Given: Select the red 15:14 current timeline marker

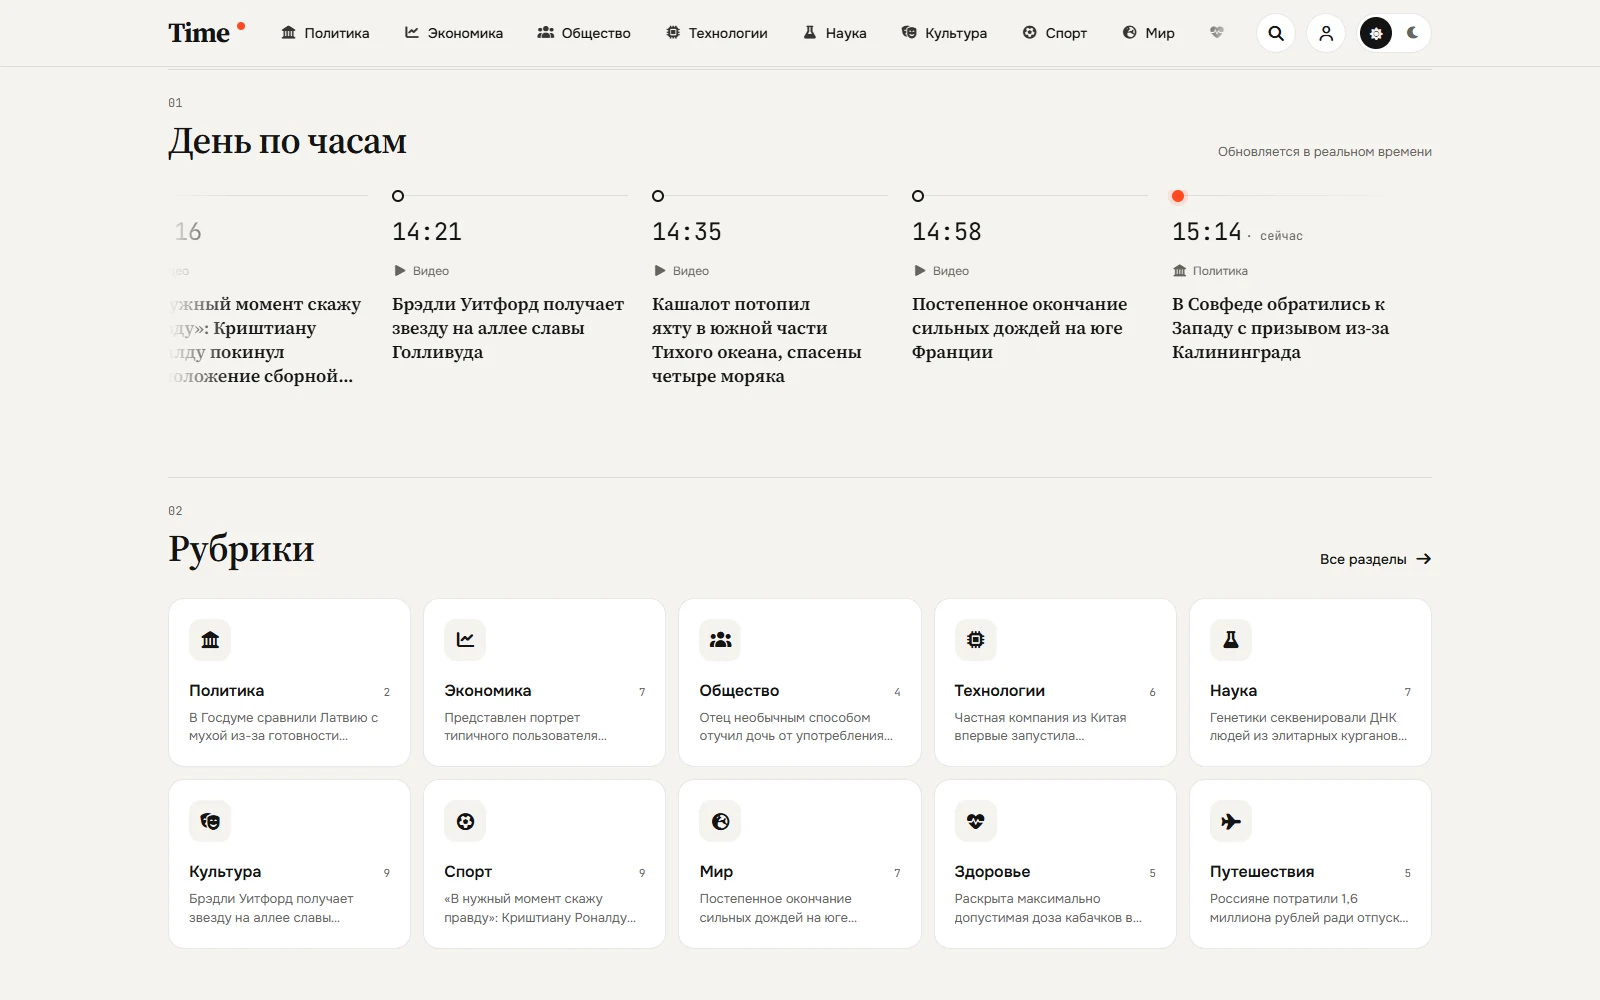Looking at the screenshot, I should 1178,196.
